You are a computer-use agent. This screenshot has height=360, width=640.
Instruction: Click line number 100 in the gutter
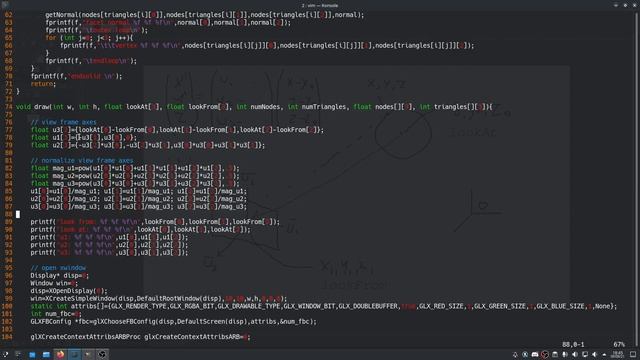point(7,306)
